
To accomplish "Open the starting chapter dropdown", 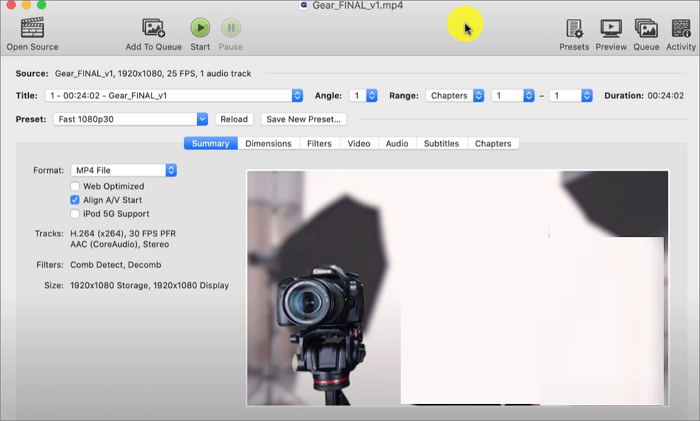I will tap(513, 96).
